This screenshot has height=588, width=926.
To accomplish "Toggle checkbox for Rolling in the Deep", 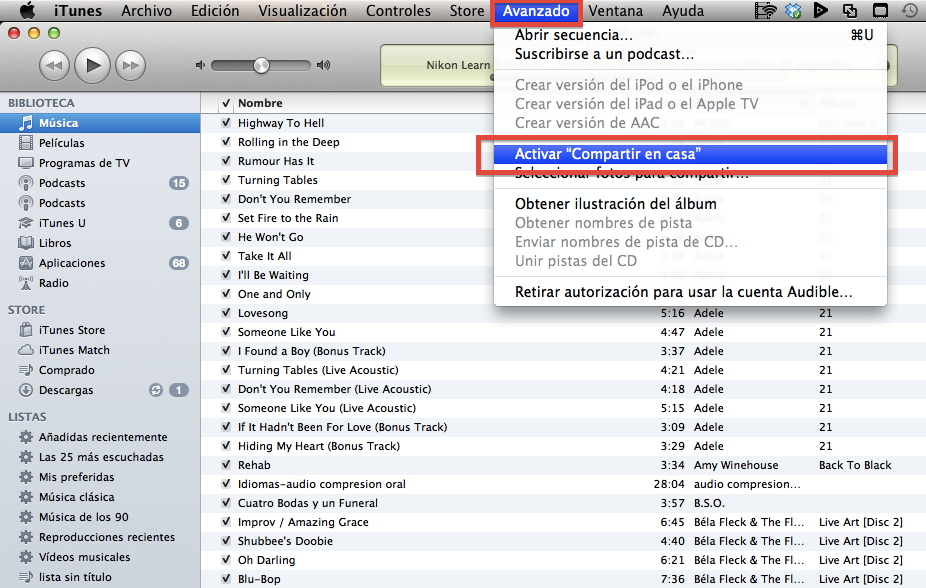I will coord(226,142).
